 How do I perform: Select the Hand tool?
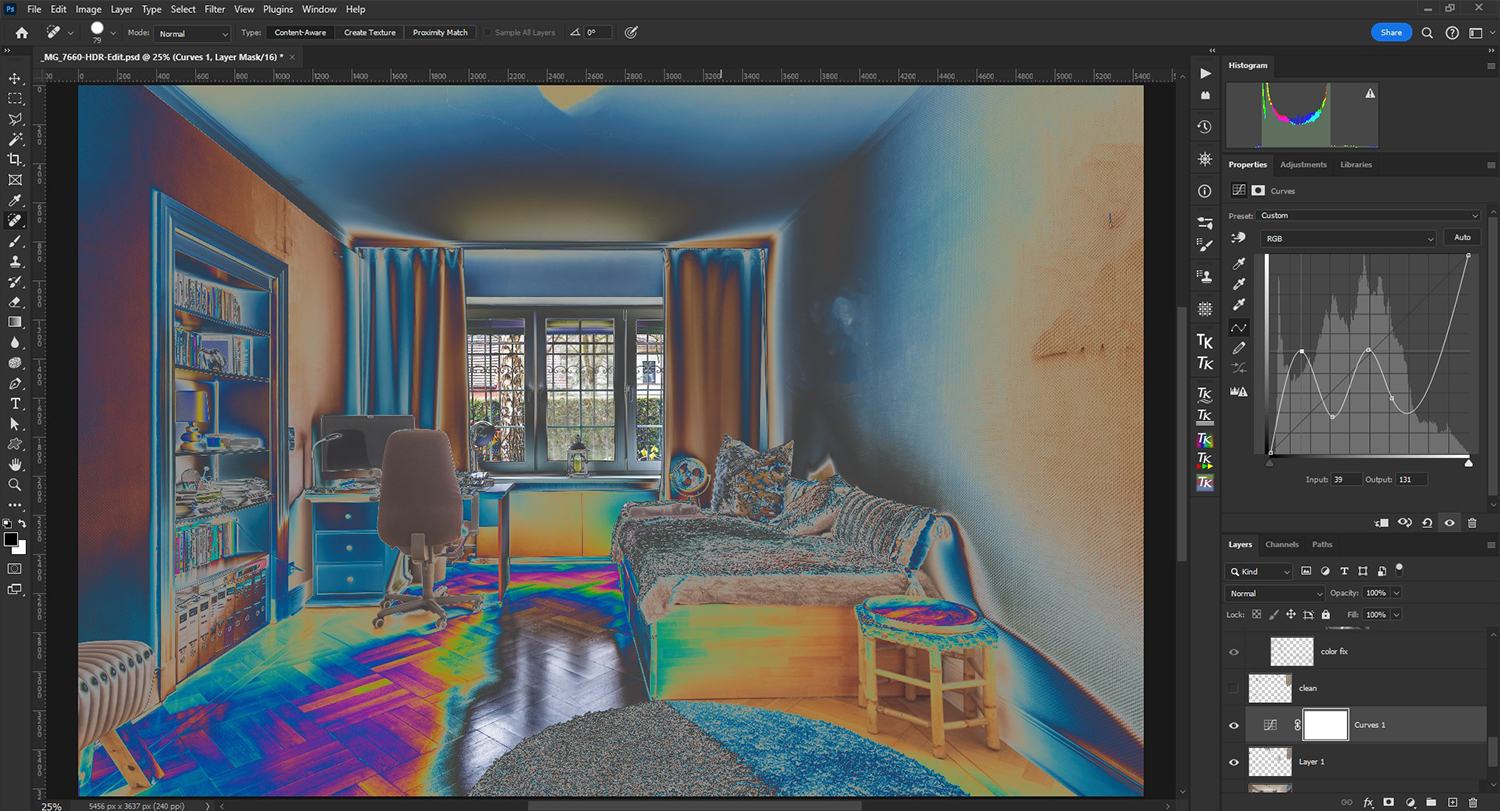(x=15, y=464)
